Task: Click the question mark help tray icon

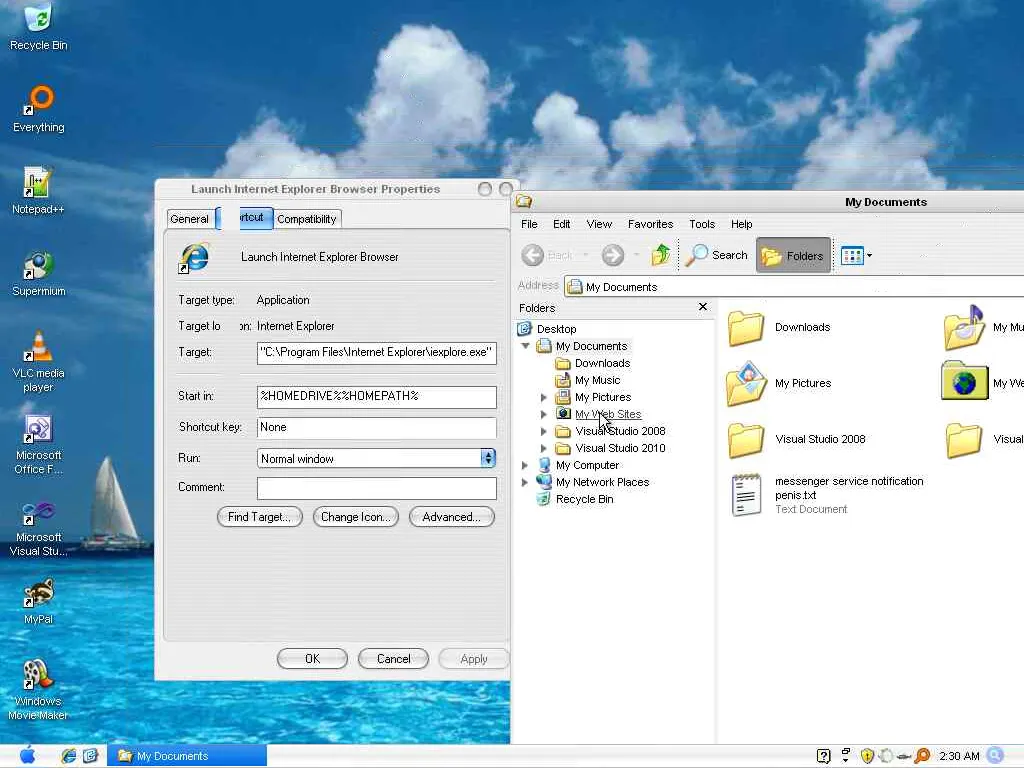Action: [824, 756]
